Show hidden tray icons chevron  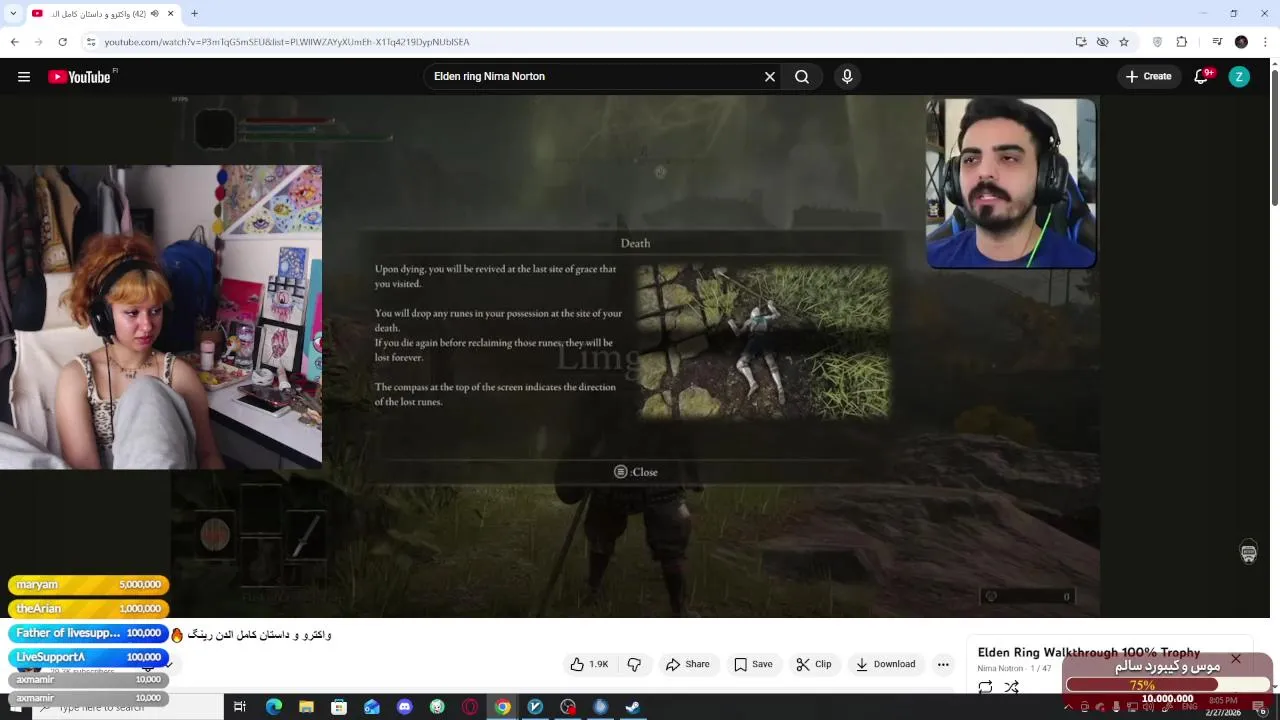1068,707
